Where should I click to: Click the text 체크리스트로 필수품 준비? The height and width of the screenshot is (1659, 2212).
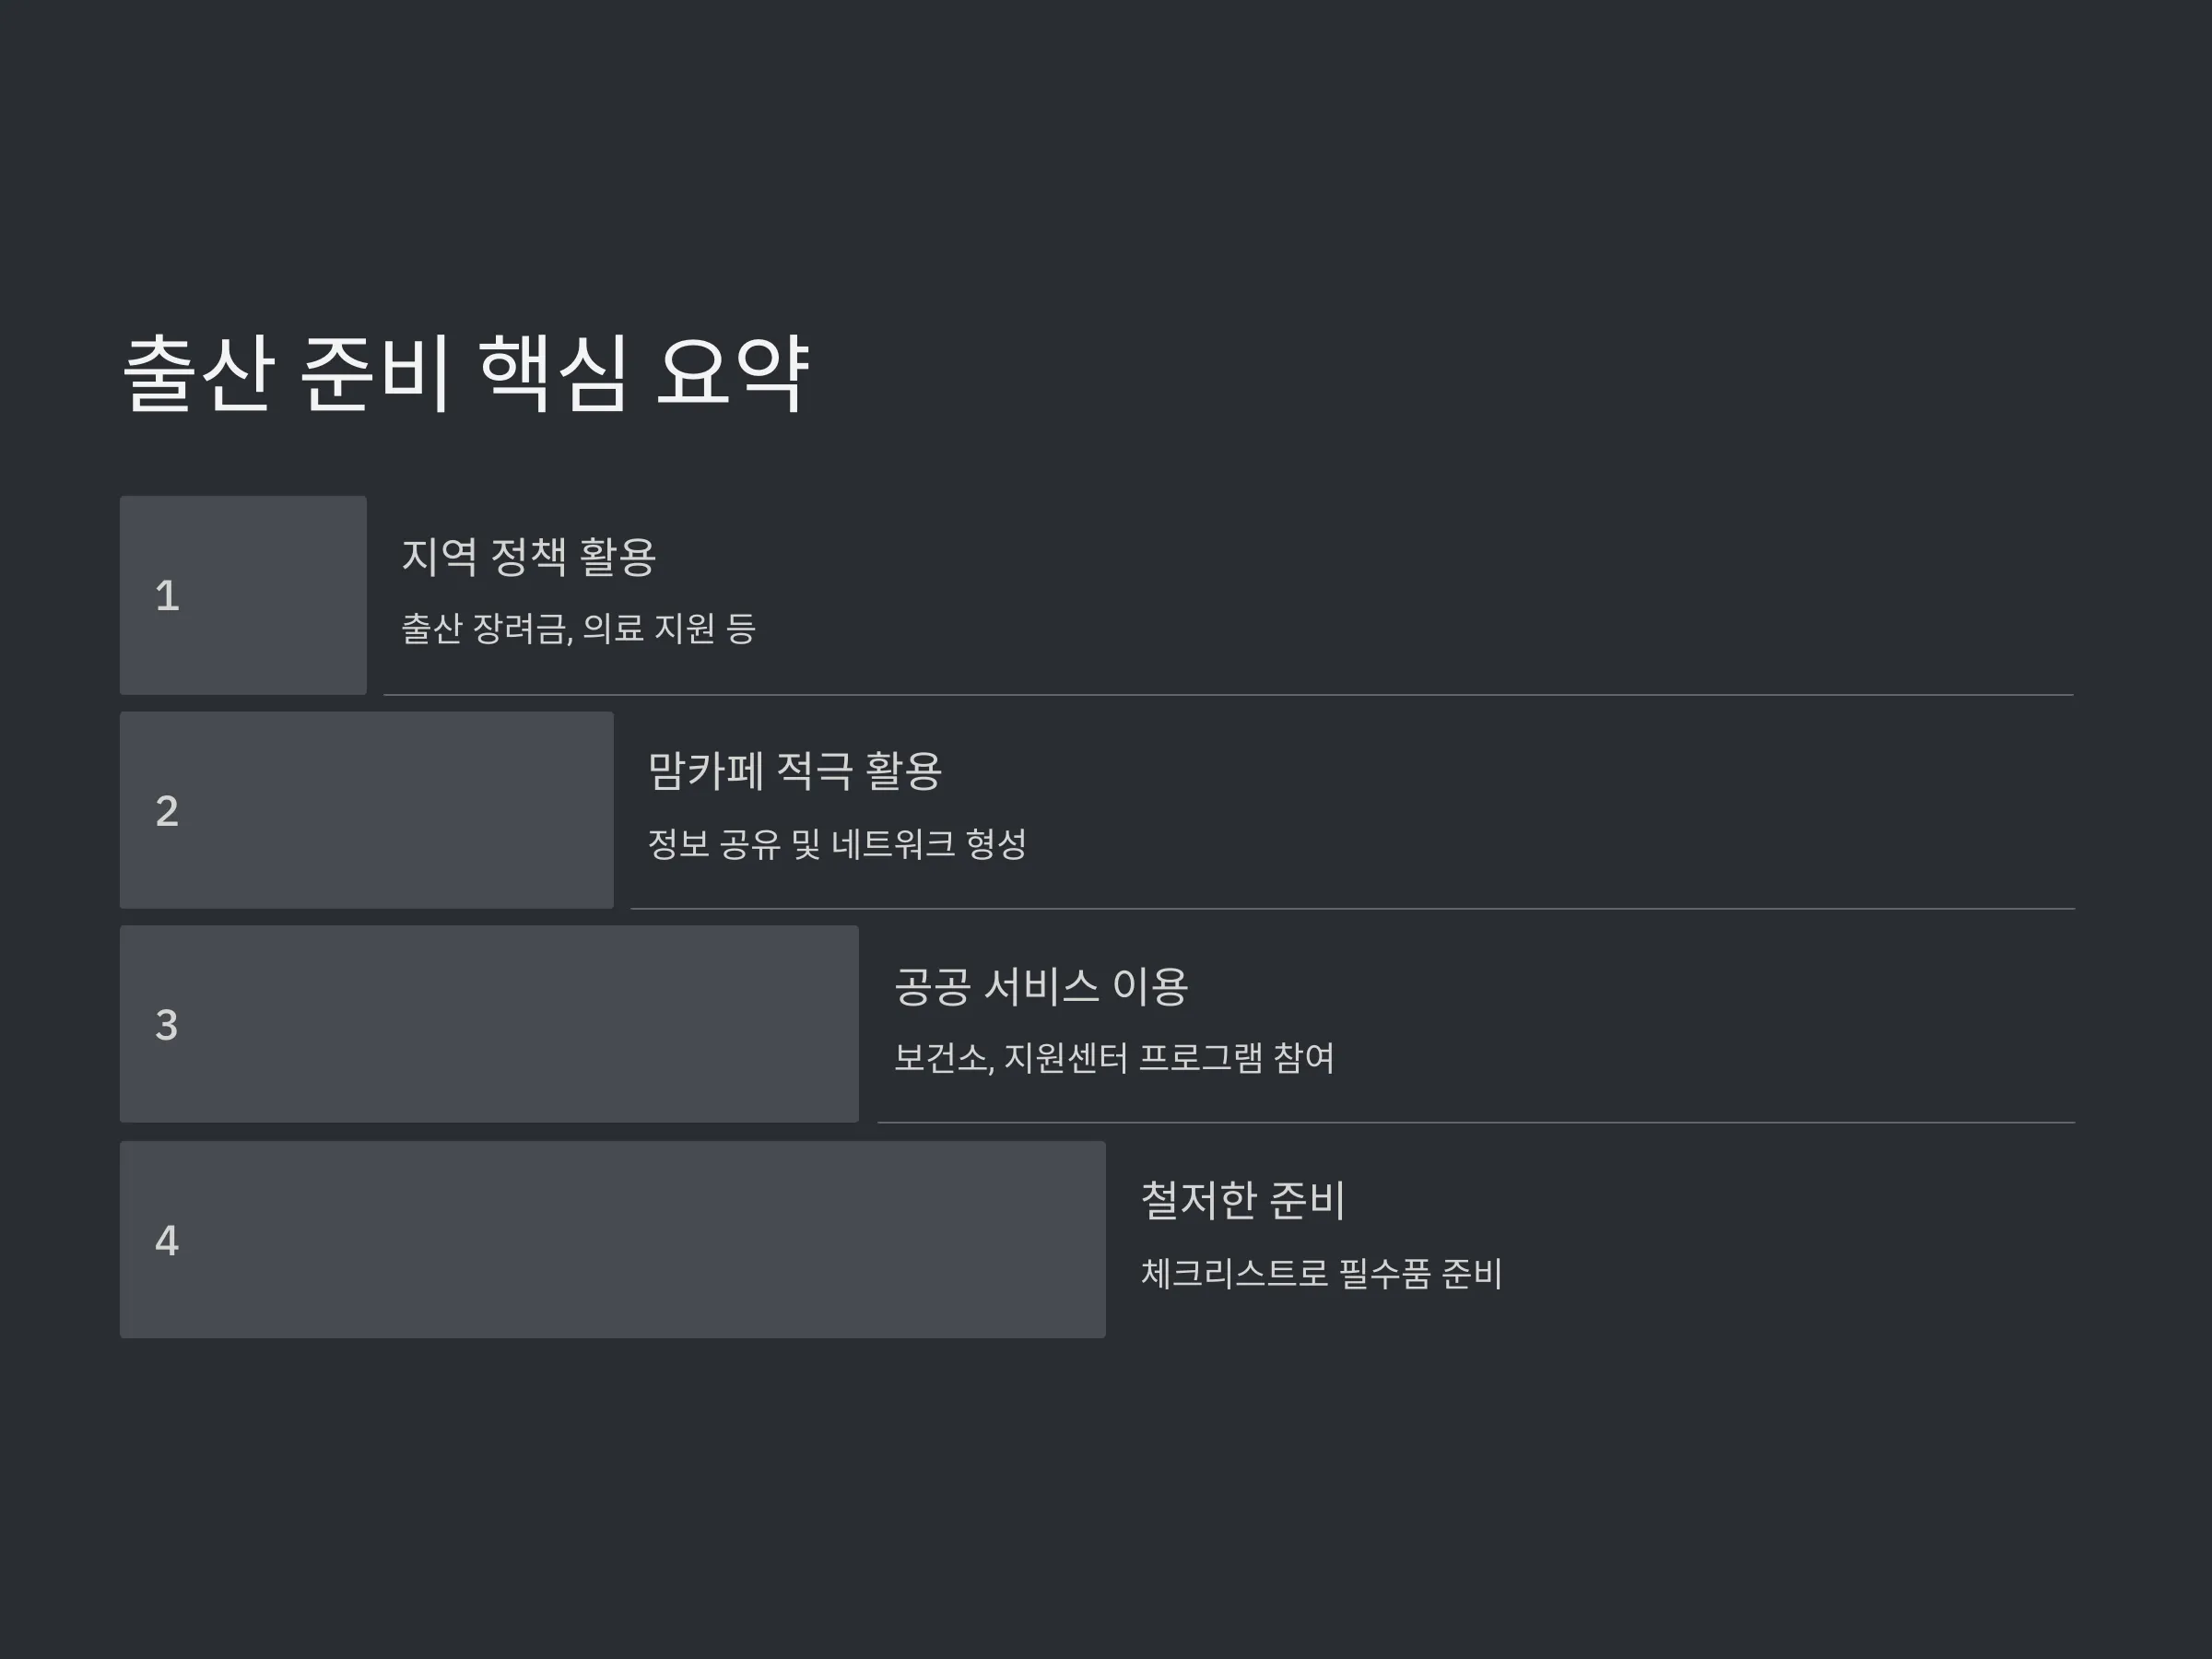click(1321, 1274)
